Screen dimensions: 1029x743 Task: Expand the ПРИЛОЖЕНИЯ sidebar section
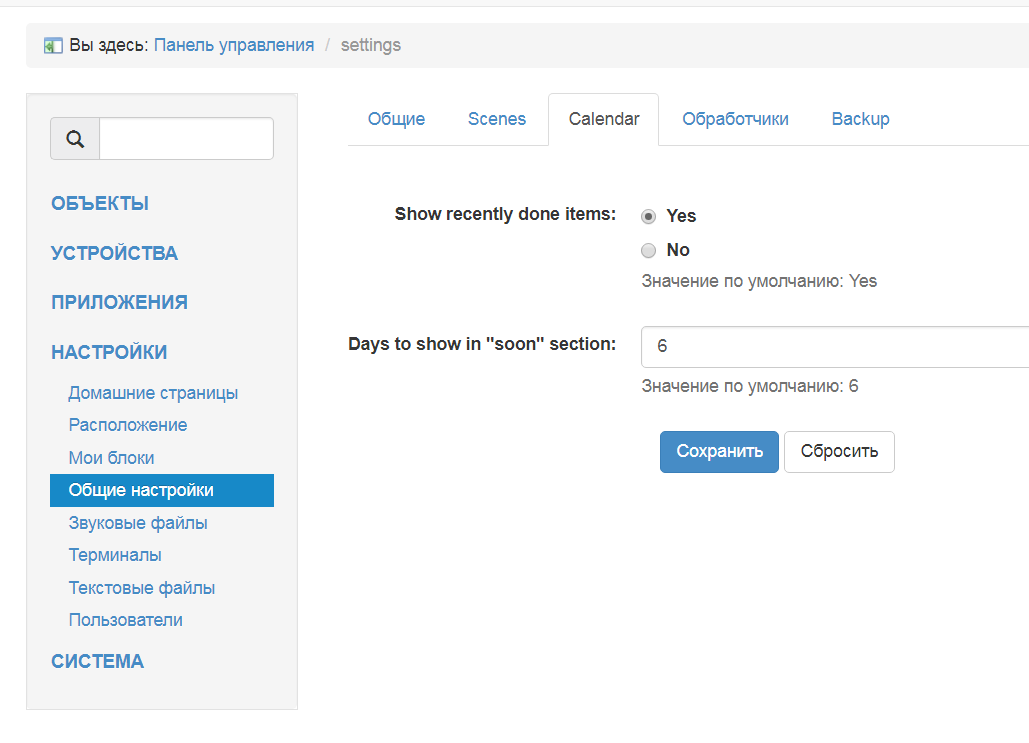(119, 302)
